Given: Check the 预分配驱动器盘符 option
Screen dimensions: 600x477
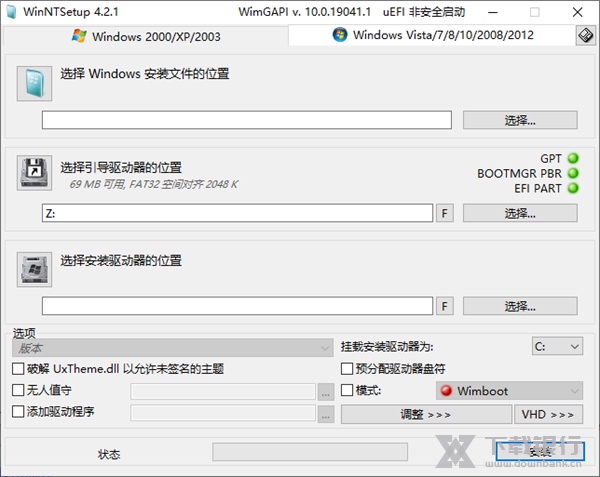Looking at the screenshot, I should tap(348, 369).
